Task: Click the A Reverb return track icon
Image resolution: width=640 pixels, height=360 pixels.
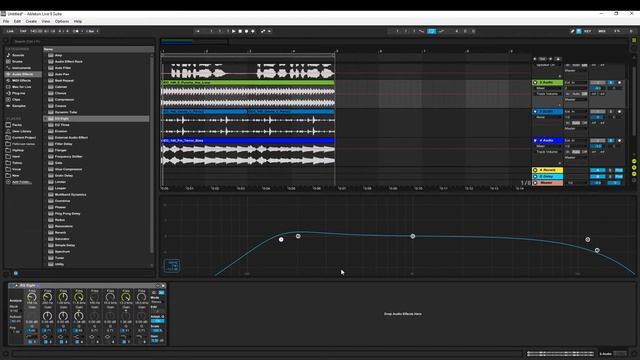Action: point(535,170)
